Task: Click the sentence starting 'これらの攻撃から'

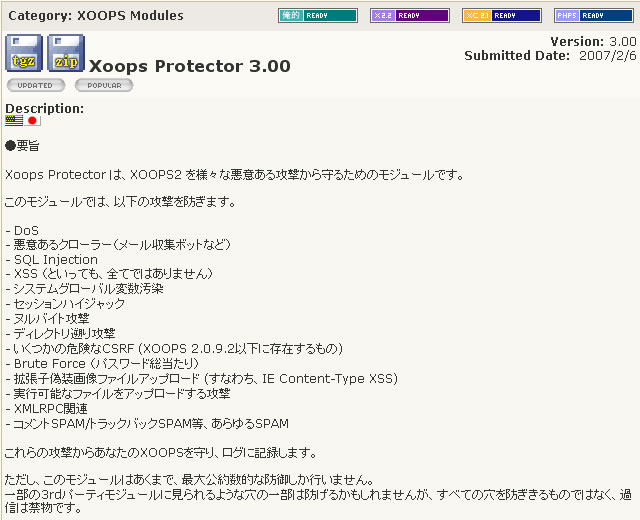Action: click(x=161, y=453)
